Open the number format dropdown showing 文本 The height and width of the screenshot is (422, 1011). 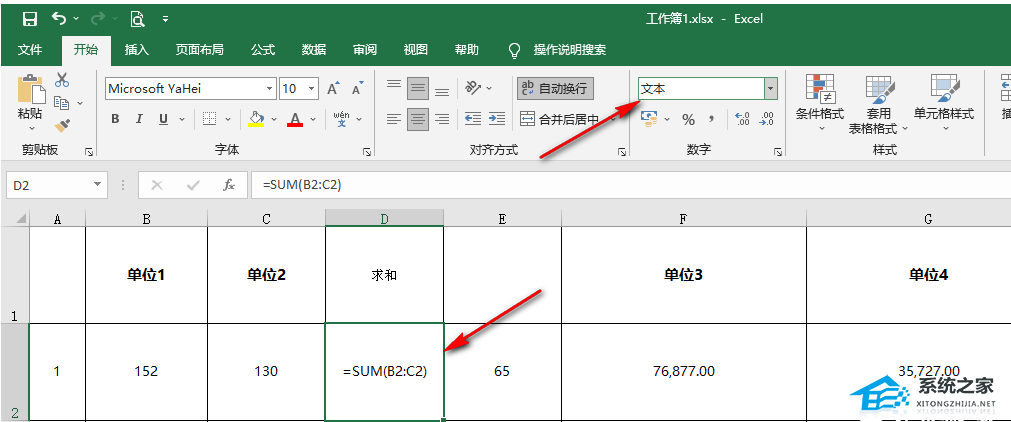(770, 88)
